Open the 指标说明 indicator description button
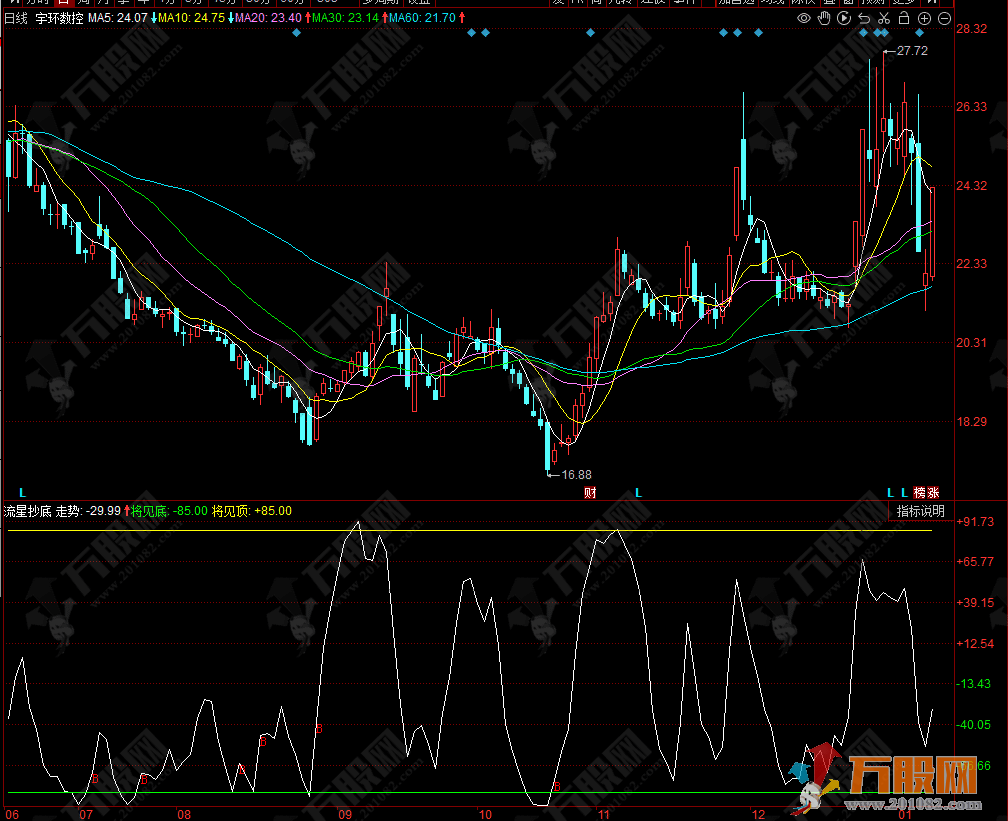Screen dimensions: 1008x821 pos(921,511)
